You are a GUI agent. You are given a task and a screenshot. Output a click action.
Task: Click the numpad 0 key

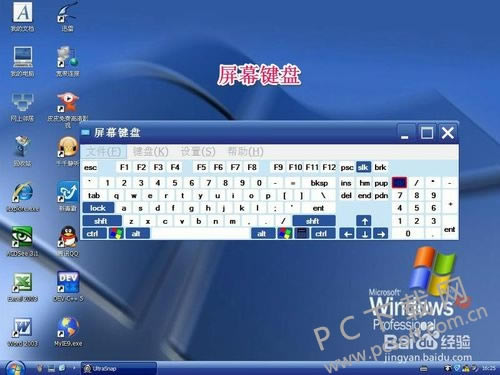(408, 234)
